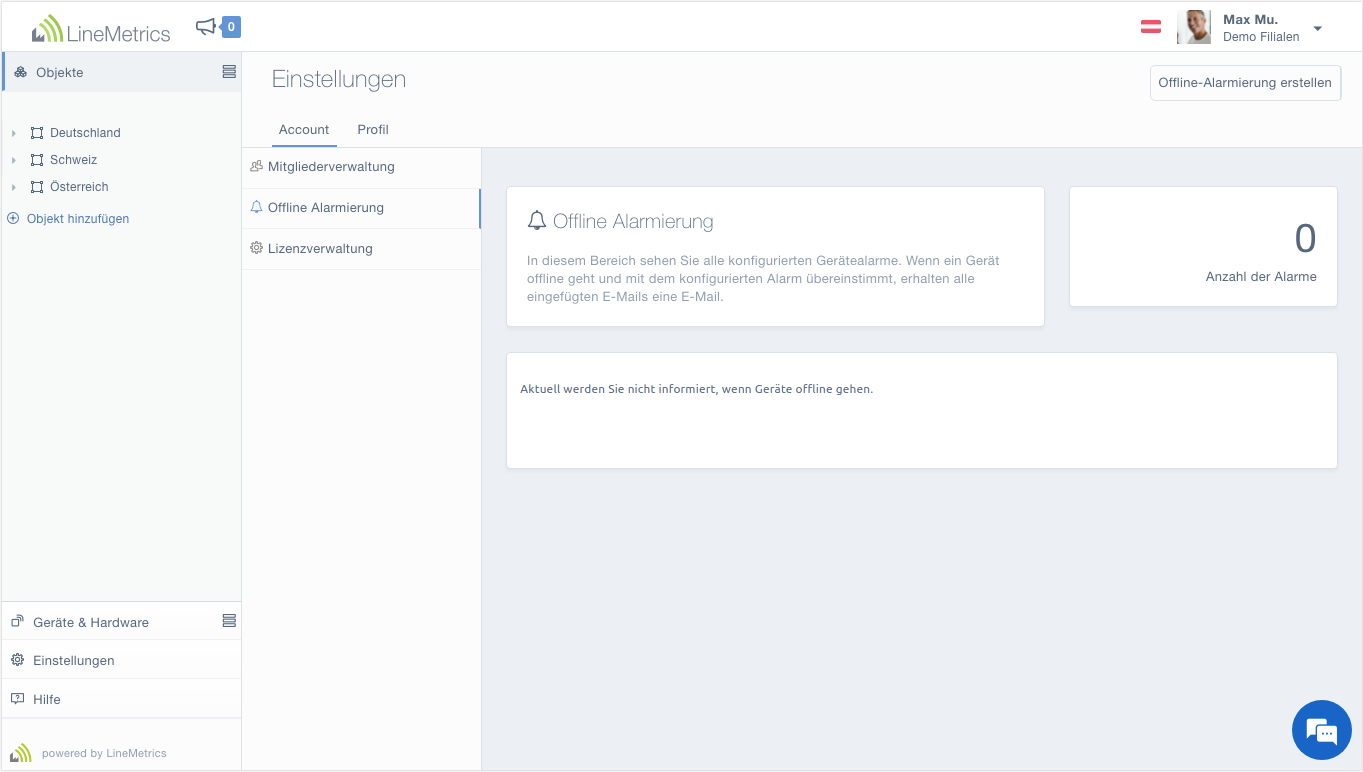Open the megaphone announcements icon
This screenshot has width=1363, height=772.
tap(206, 27)
